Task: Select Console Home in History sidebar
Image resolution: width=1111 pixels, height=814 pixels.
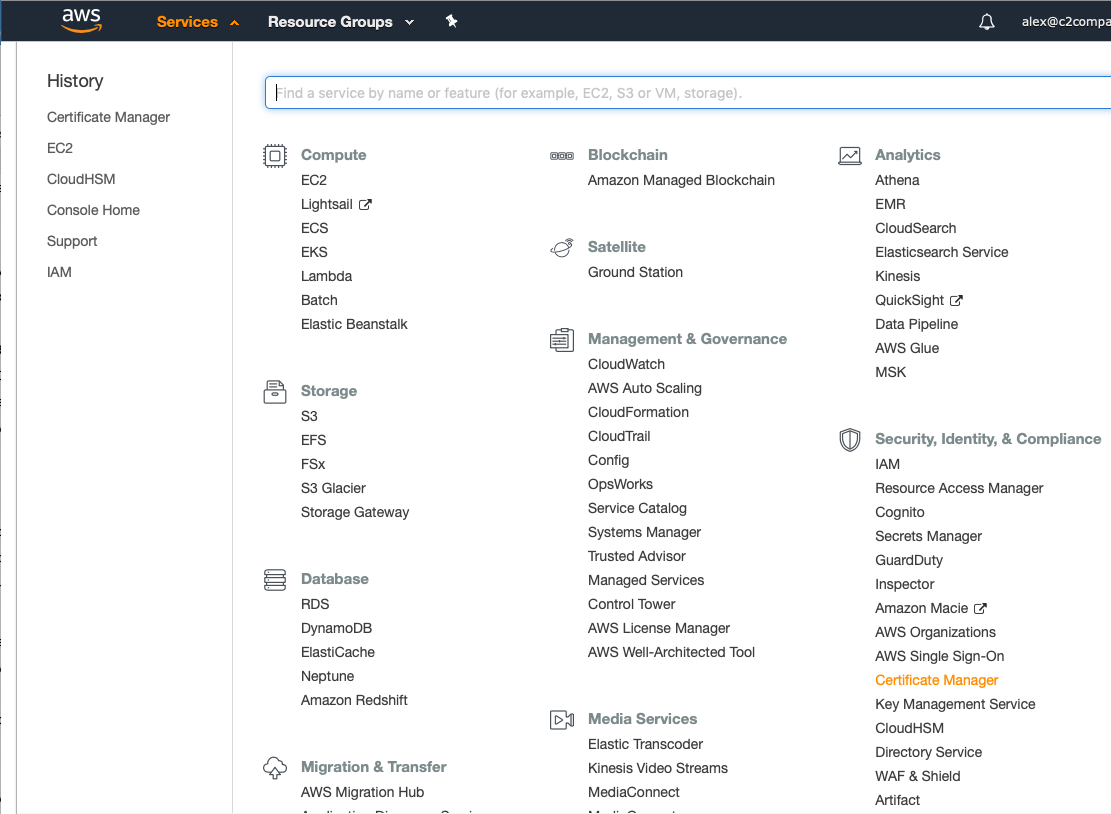Action: [93, 210]
